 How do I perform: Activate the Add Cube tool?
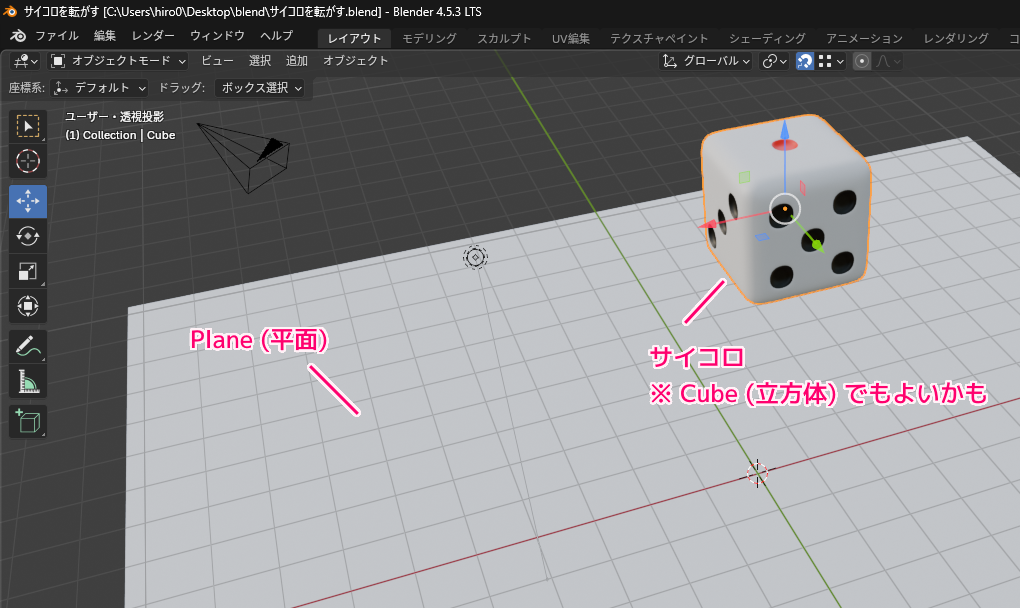28,421
